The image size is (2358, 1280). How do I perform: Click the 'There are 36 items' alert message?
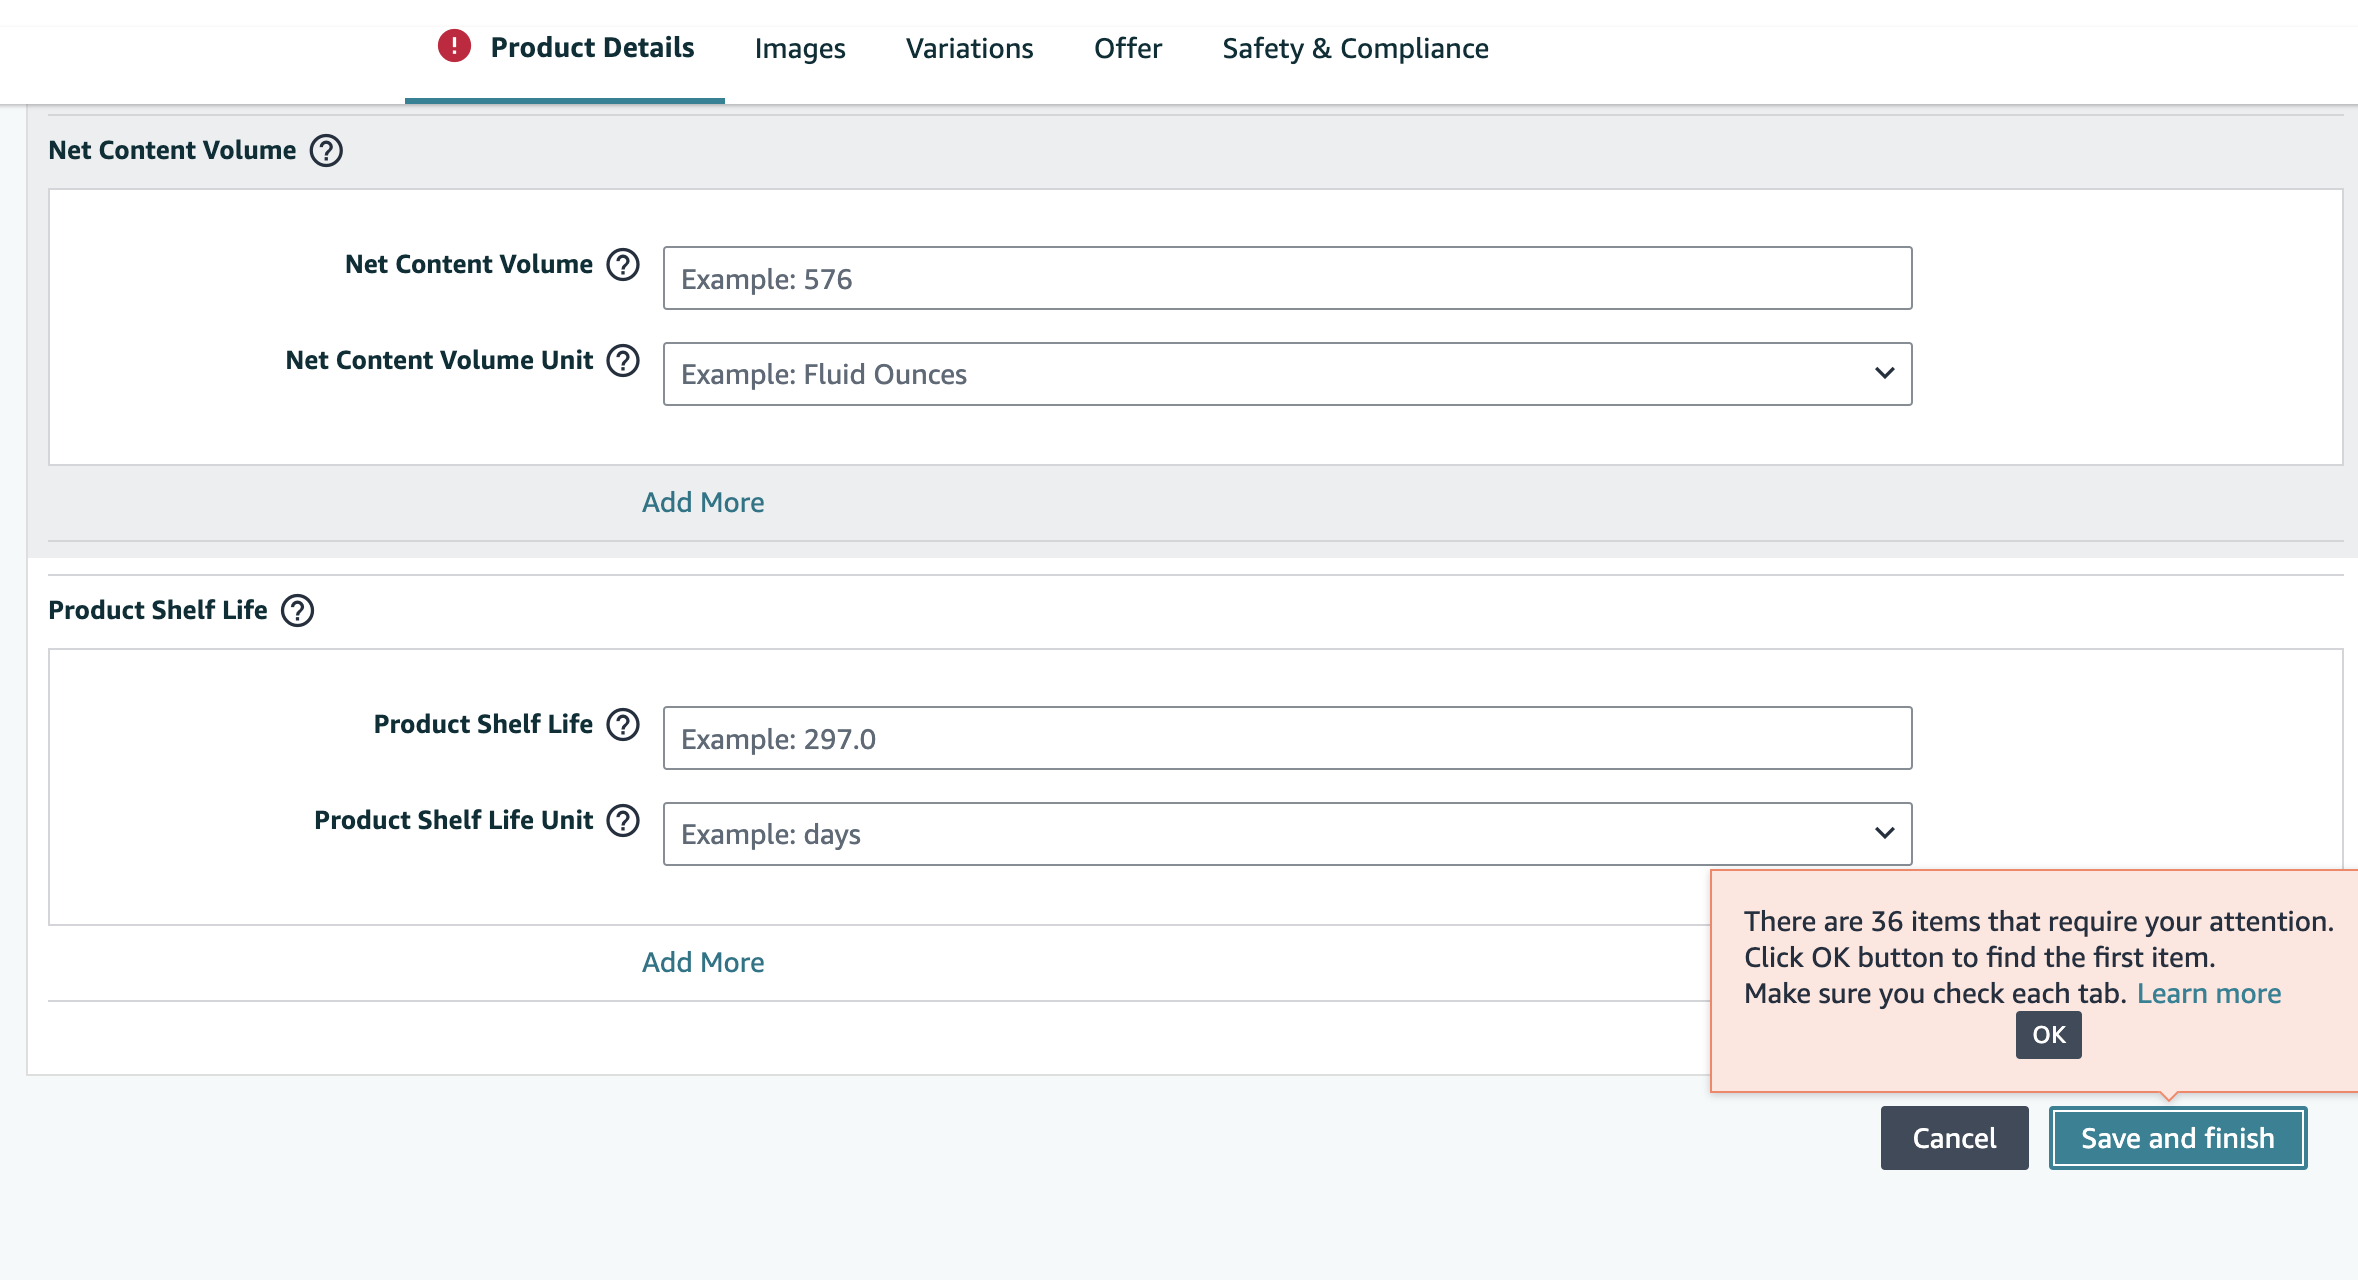tap(2038, 921)
